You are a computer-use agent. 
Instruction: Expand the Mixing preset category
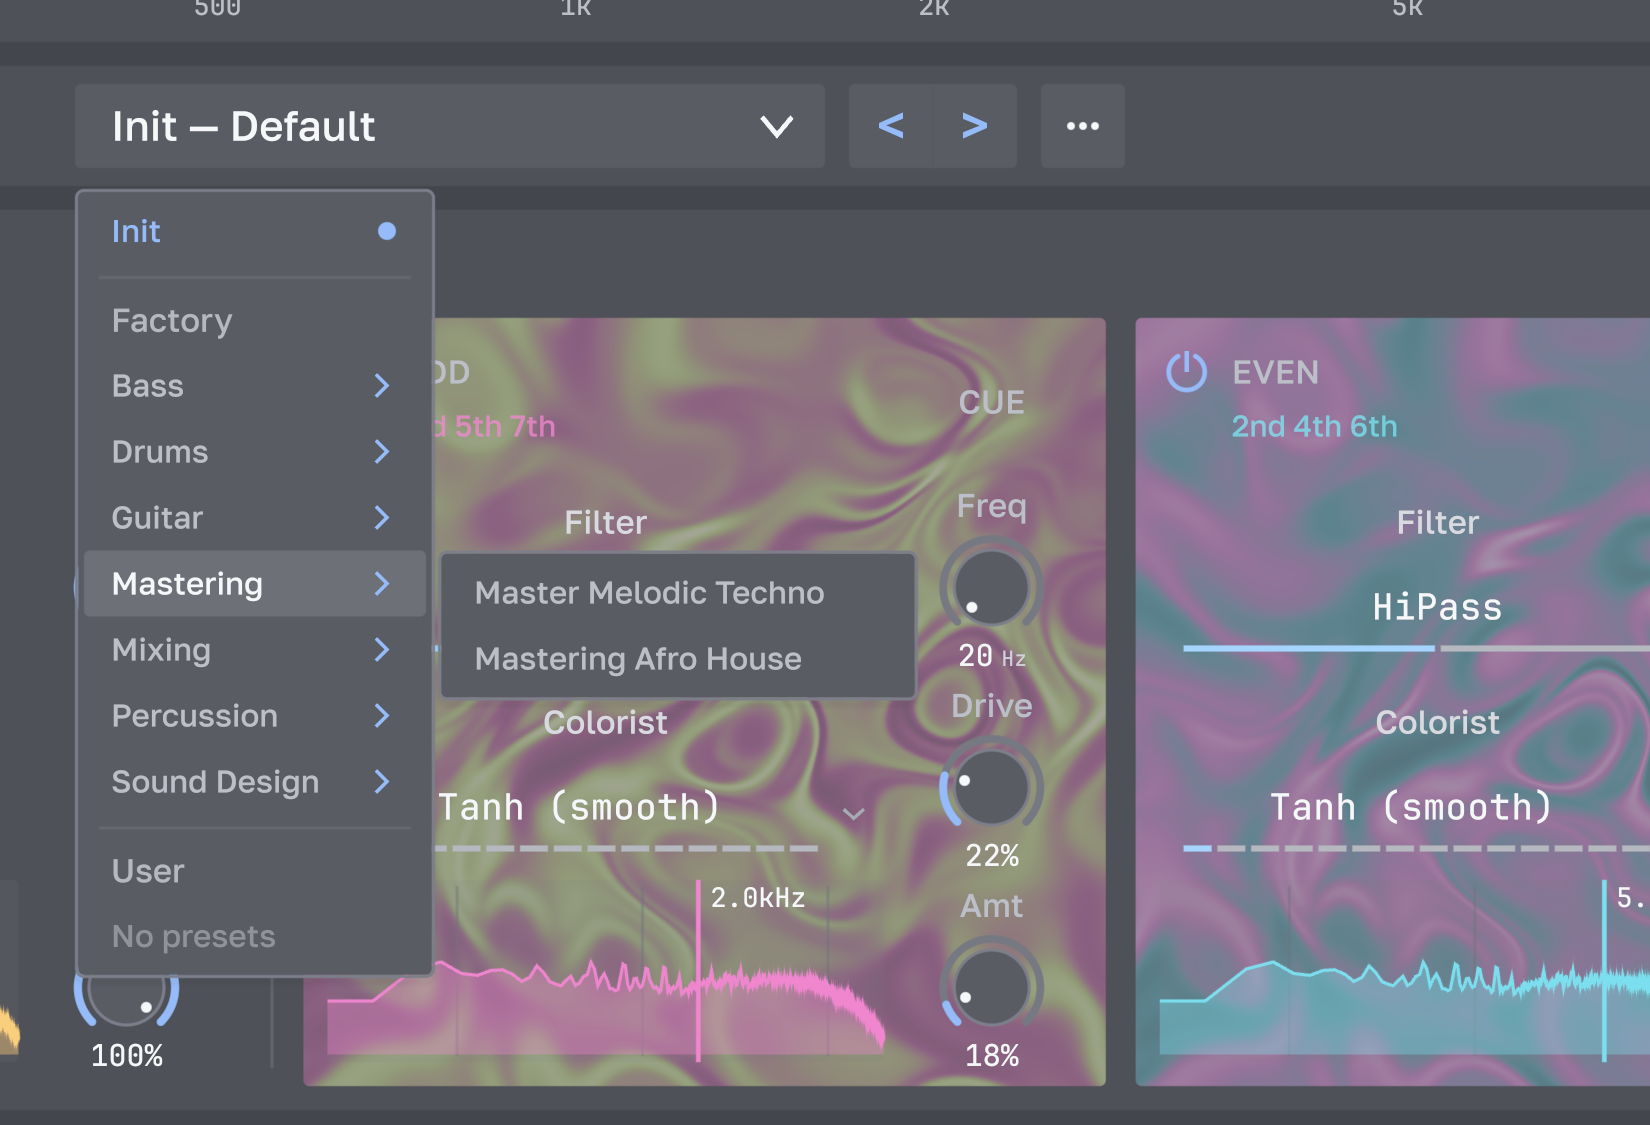click(255, 650)
